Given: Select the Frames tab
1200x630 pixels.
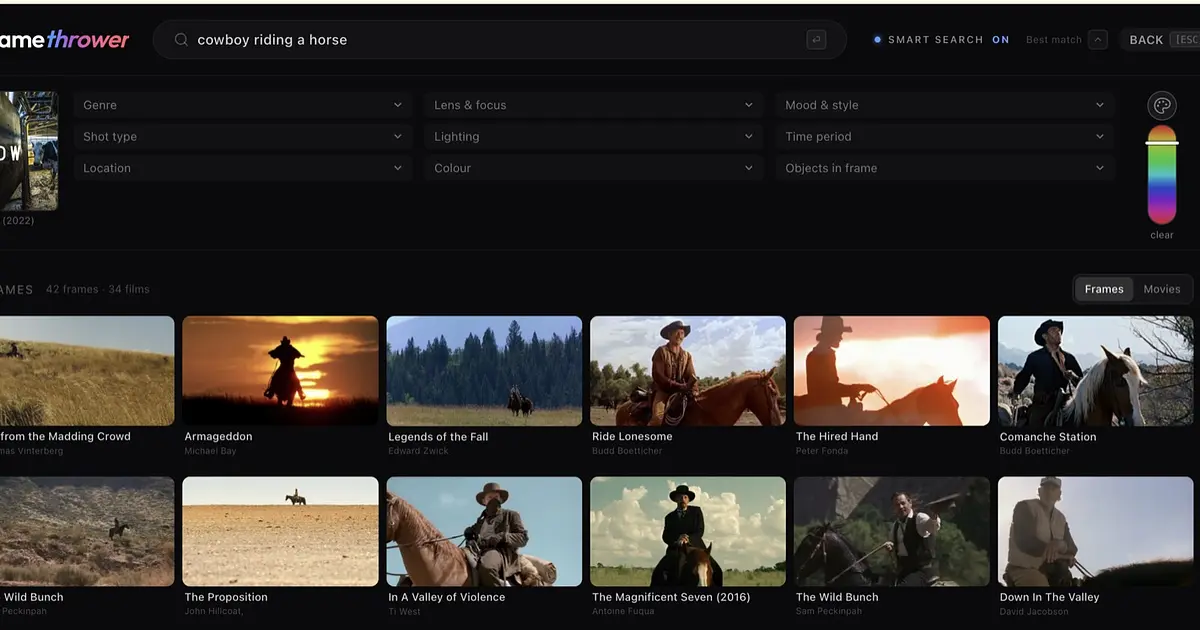Looking at the screenshot, I should click(x=1104, y=289).
